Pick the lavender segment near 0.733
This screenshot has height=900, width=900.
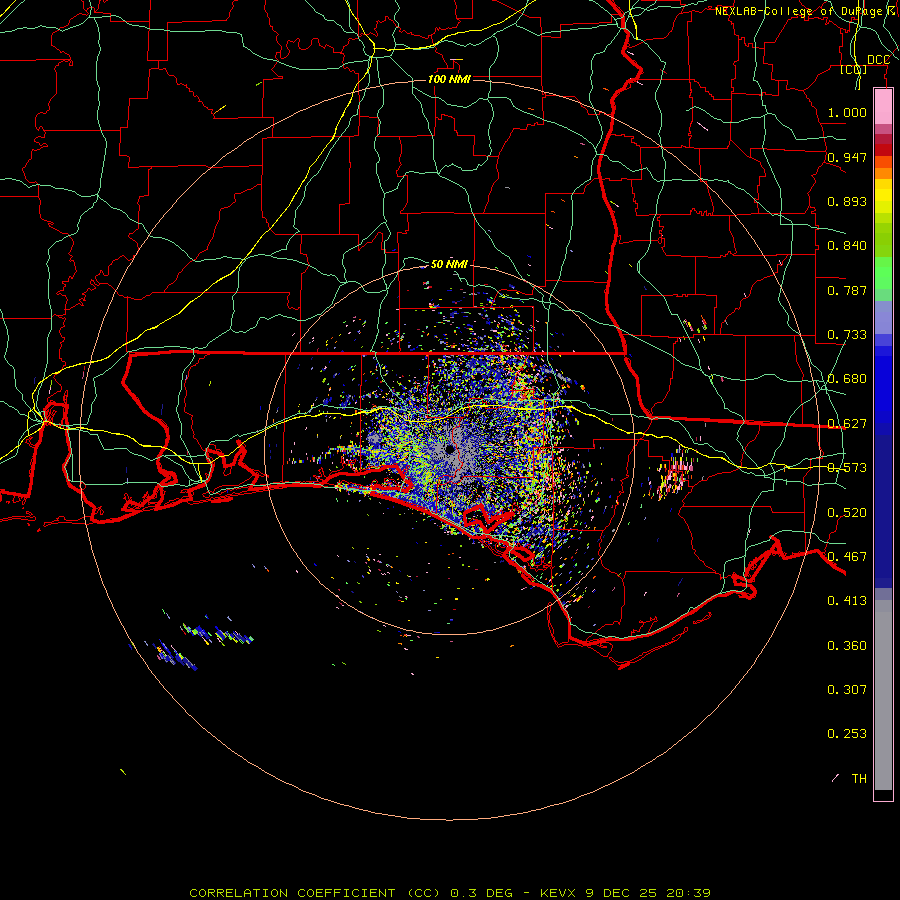883,317
